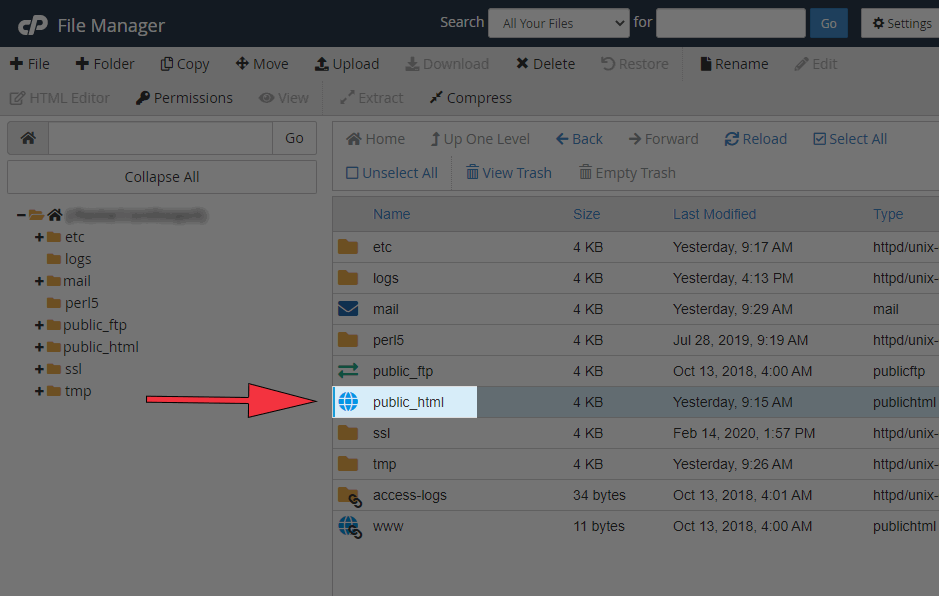Open the All Your Files search dropdown

point(558,23)
